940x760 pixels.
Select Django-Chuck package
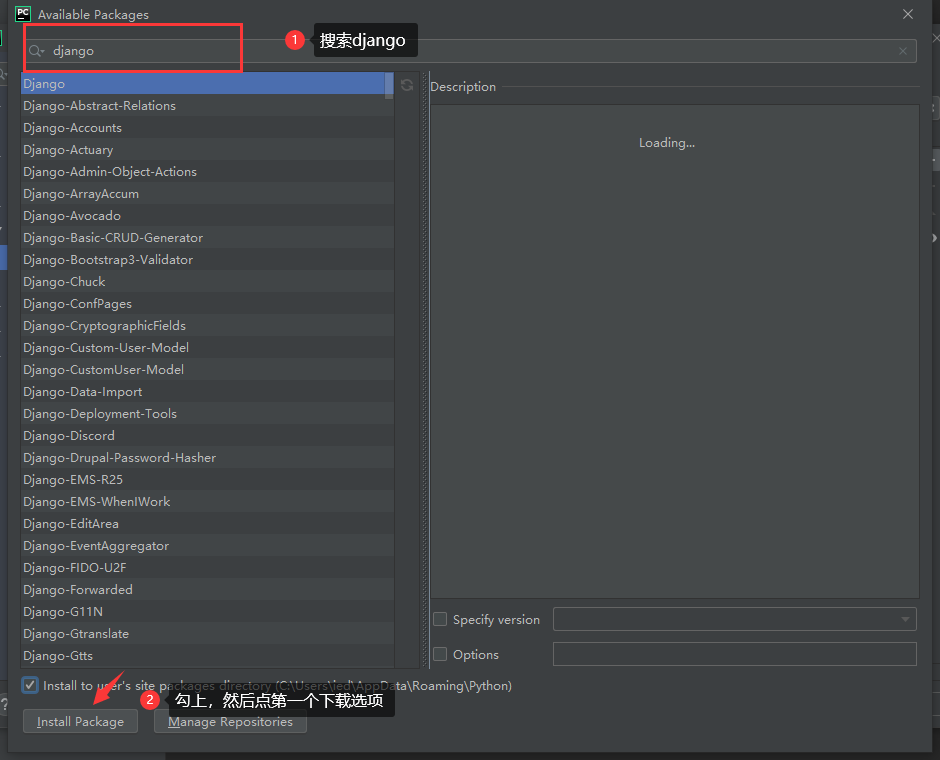coord(207,282)
